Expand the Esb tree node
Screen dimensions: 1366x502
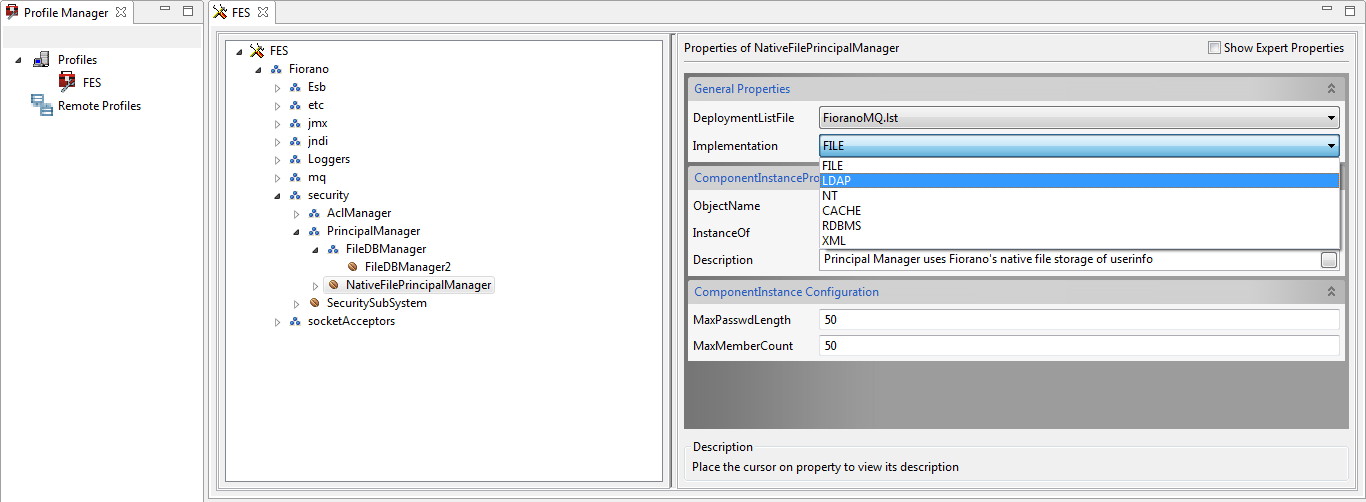(278, 88)
